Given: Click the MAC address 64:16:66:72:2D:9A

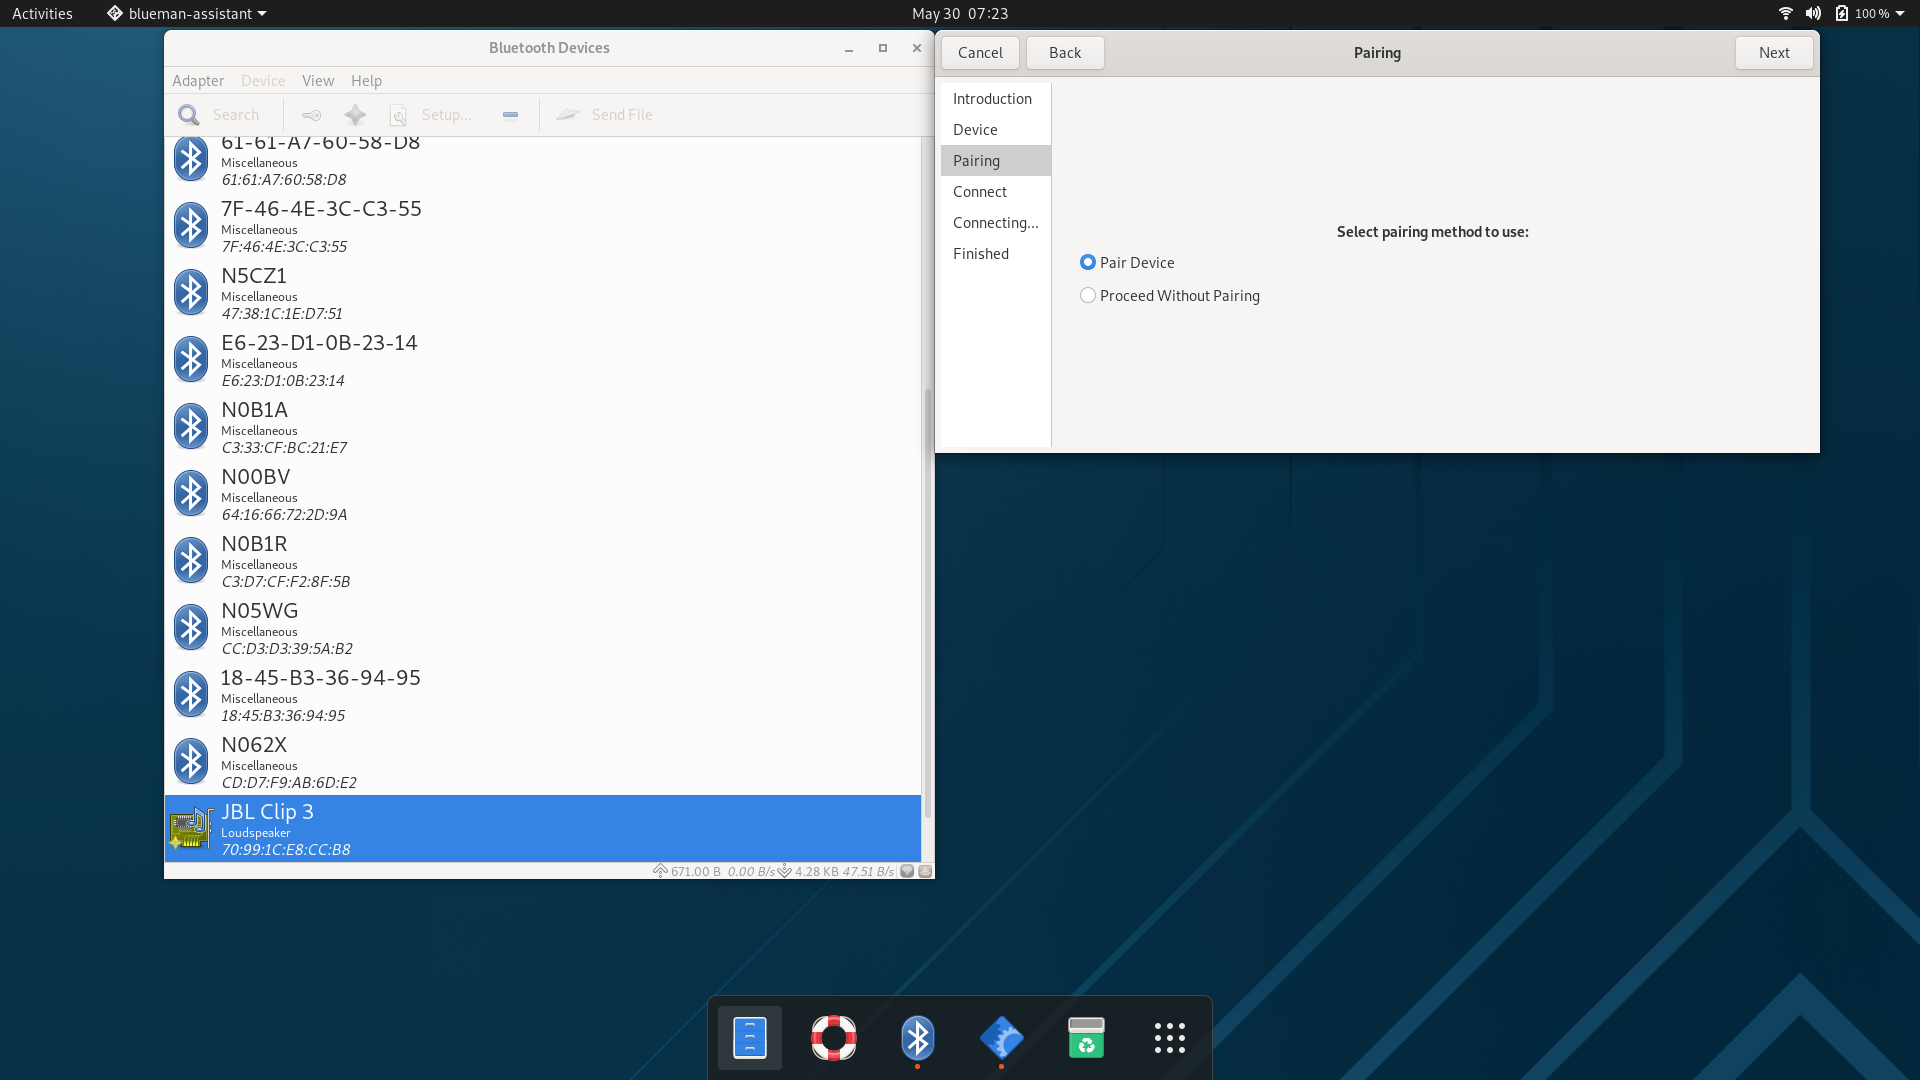Looking at the screenshot, I should pos(284,515).
